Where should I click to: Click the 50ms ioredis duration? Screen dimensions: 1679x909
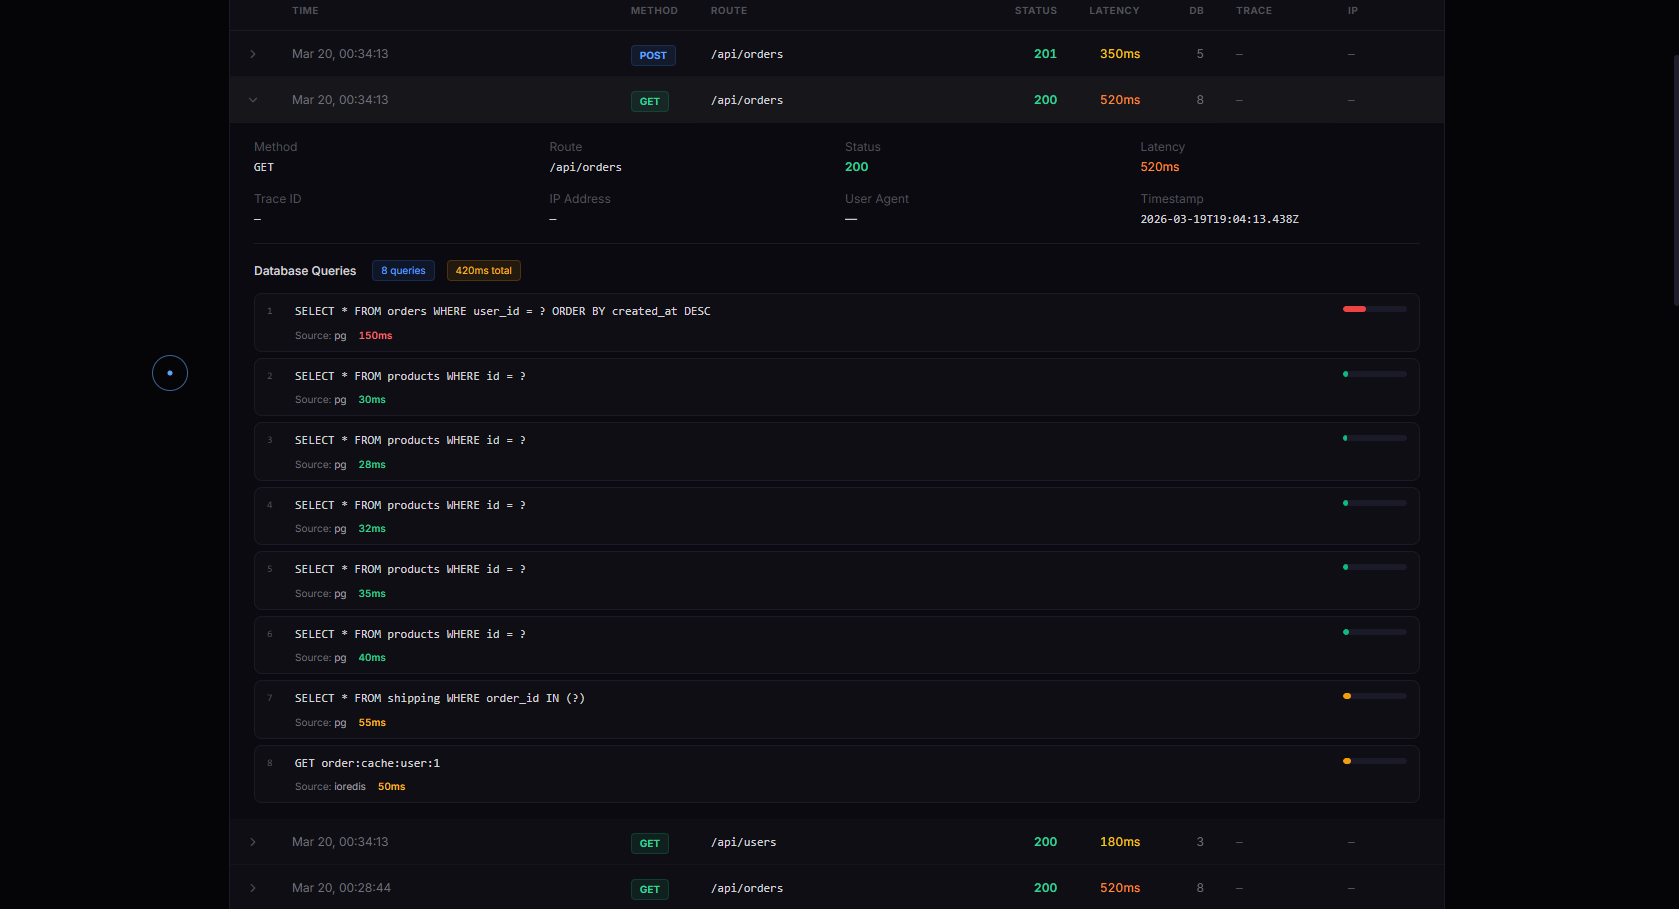pos(391,787)
